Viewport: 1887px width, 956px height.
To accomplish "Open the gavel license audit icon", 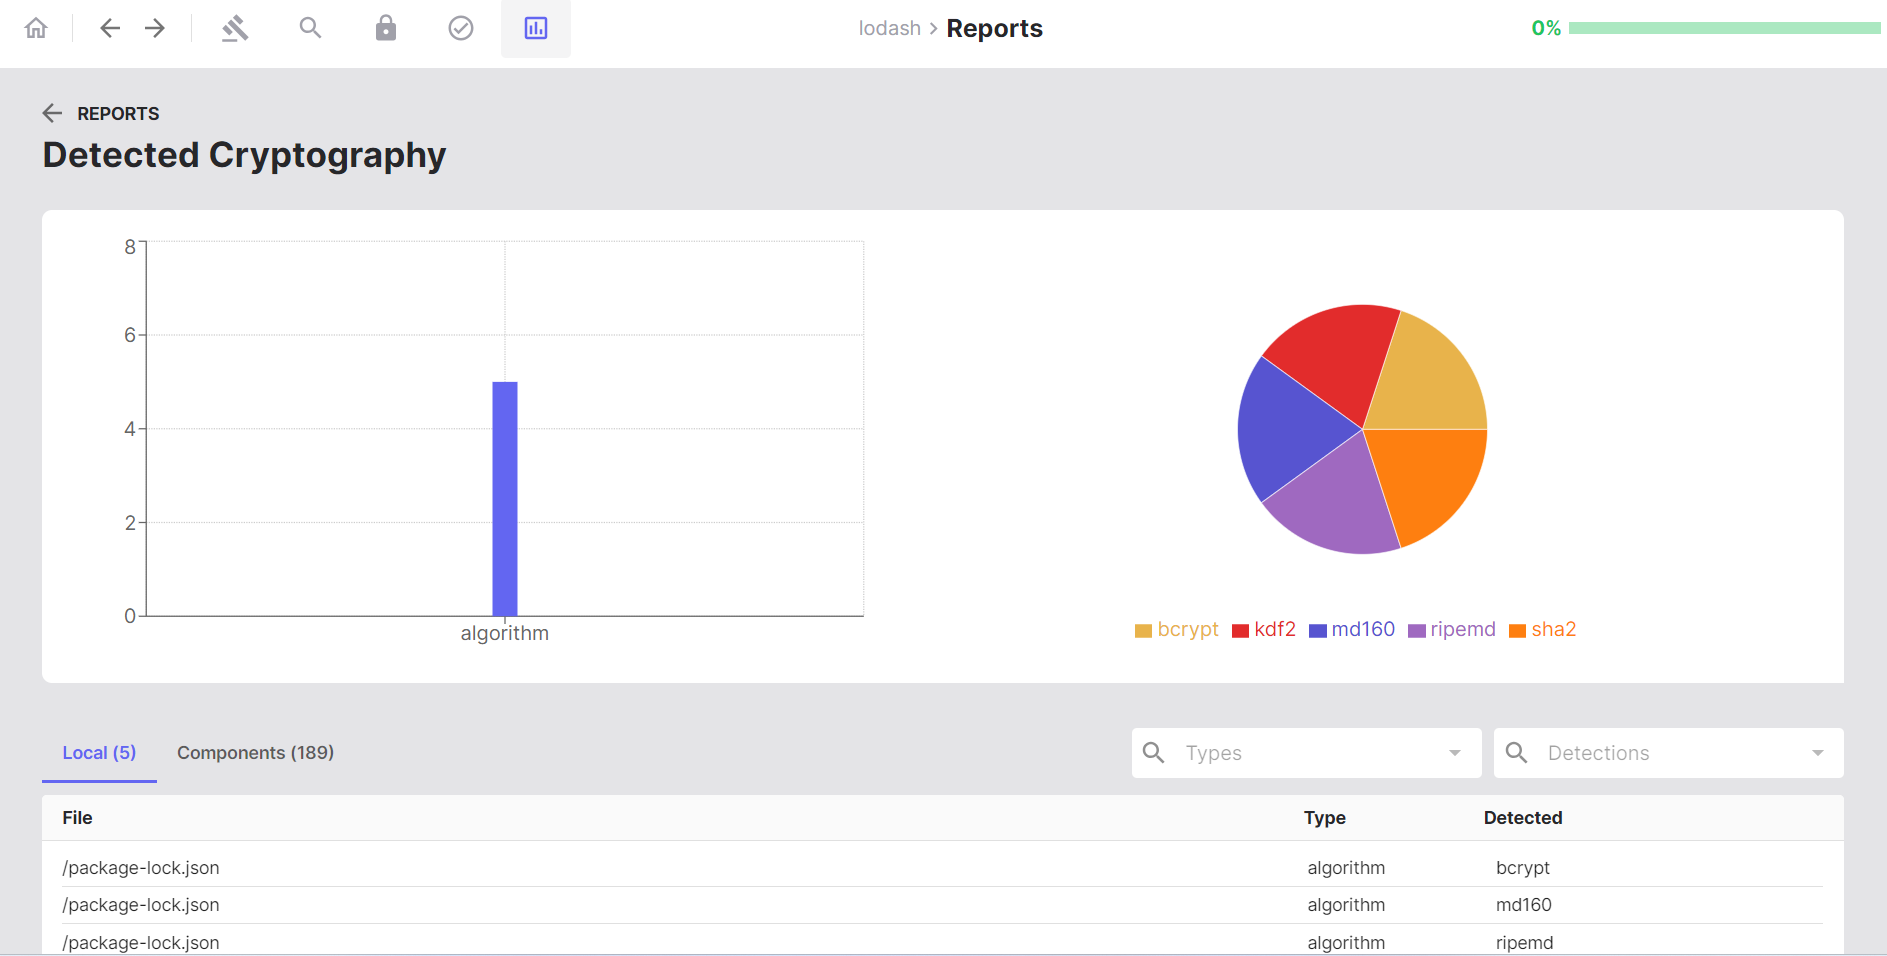I will click(x=235, y=28).
